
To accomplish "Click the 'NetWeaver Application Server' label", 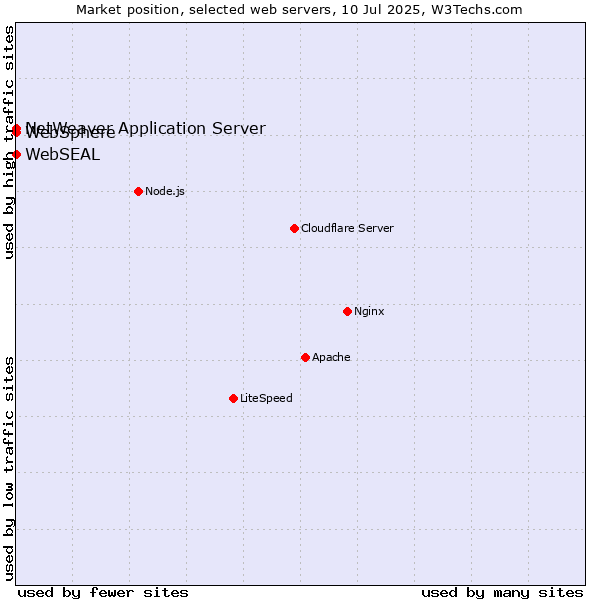I will 145,128.
